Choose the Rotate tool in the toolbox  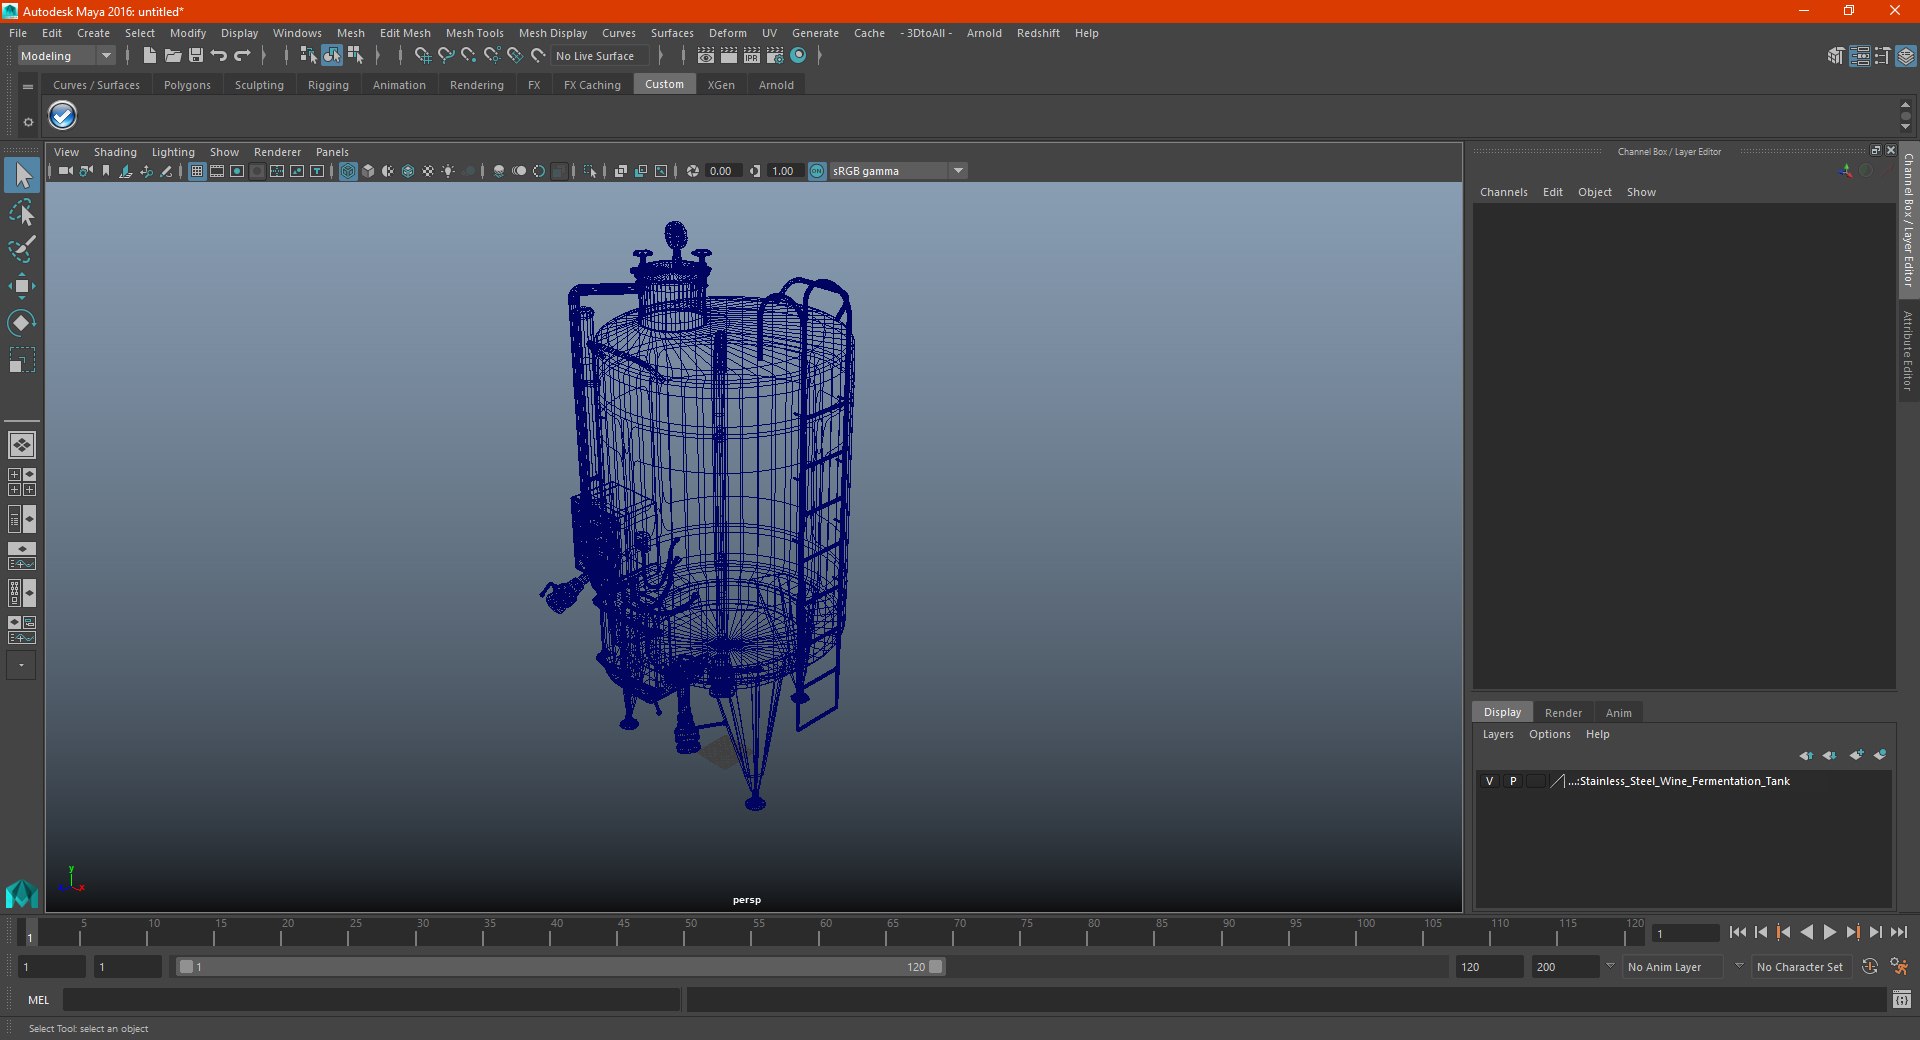pyautogui.click(x=21, y=323)
